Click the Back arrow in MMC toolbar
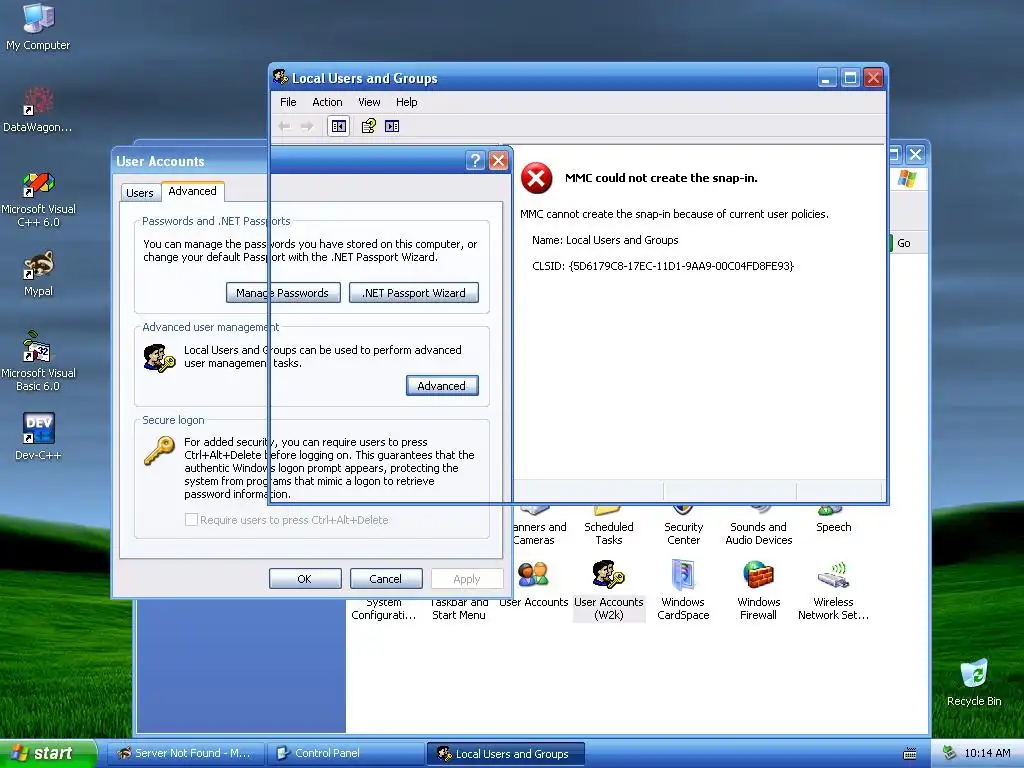 point(284,126)
